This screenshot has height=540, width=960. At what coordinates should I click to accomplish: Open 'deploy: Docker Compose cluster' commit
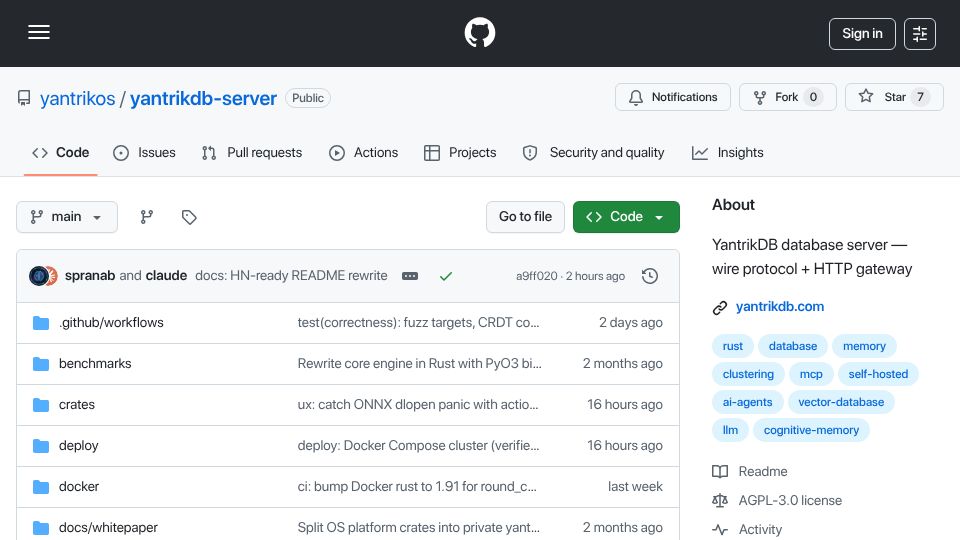tap(418, 446)
